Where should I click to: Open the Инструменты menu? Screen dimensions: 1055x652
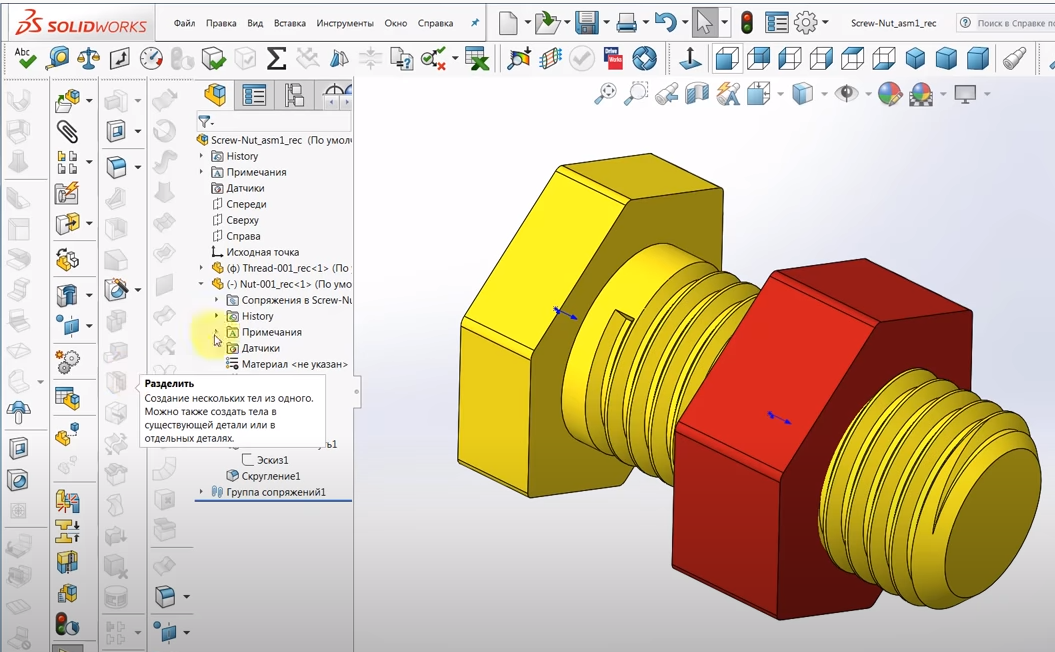point(345,23)
